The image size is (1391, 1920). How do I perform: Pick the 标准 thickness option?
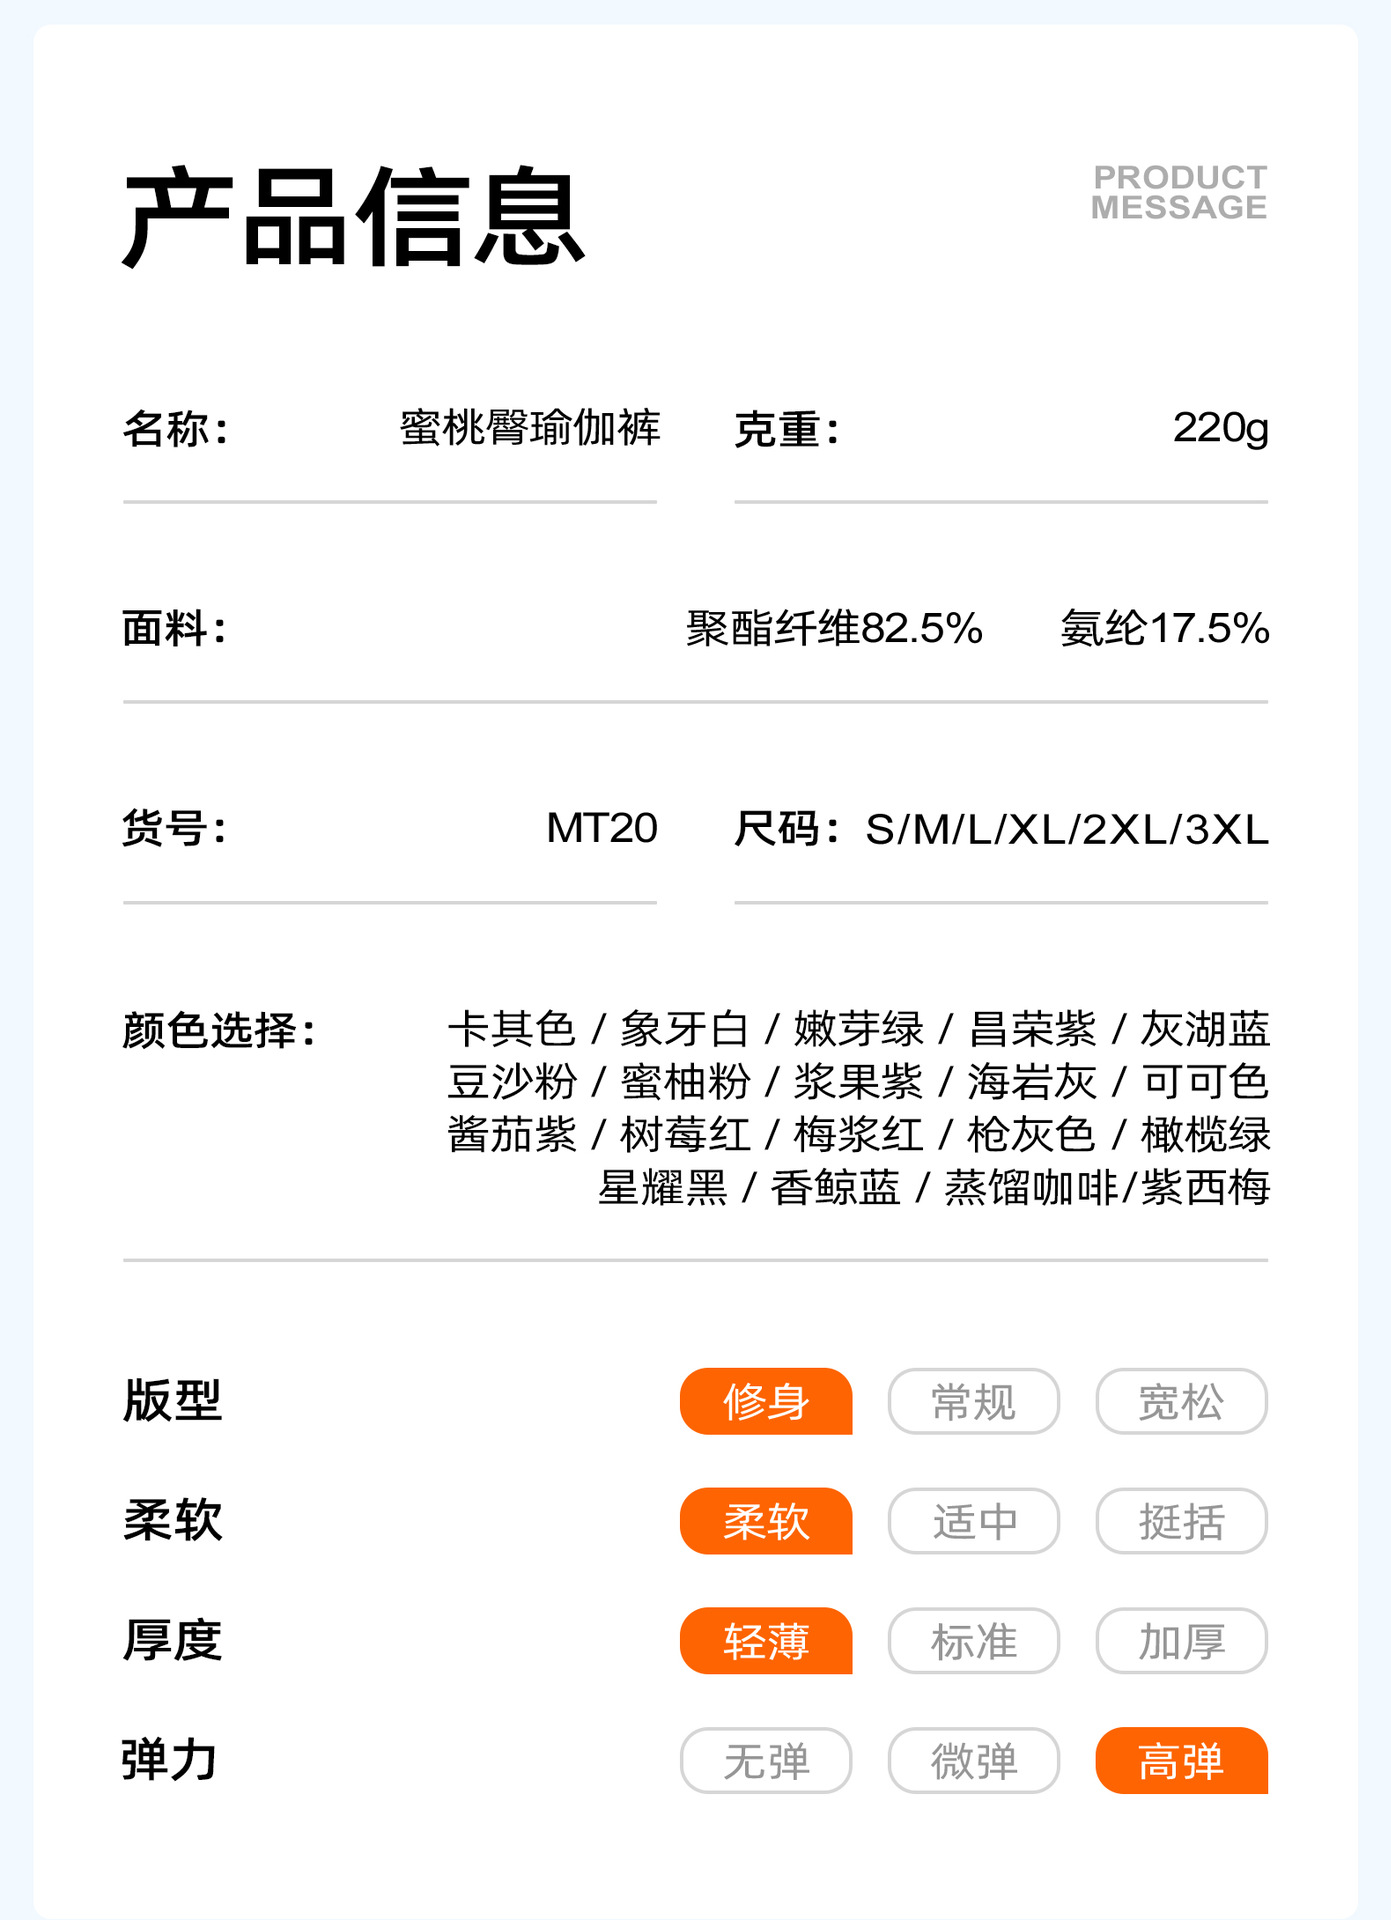click(x=973, y=1641)
